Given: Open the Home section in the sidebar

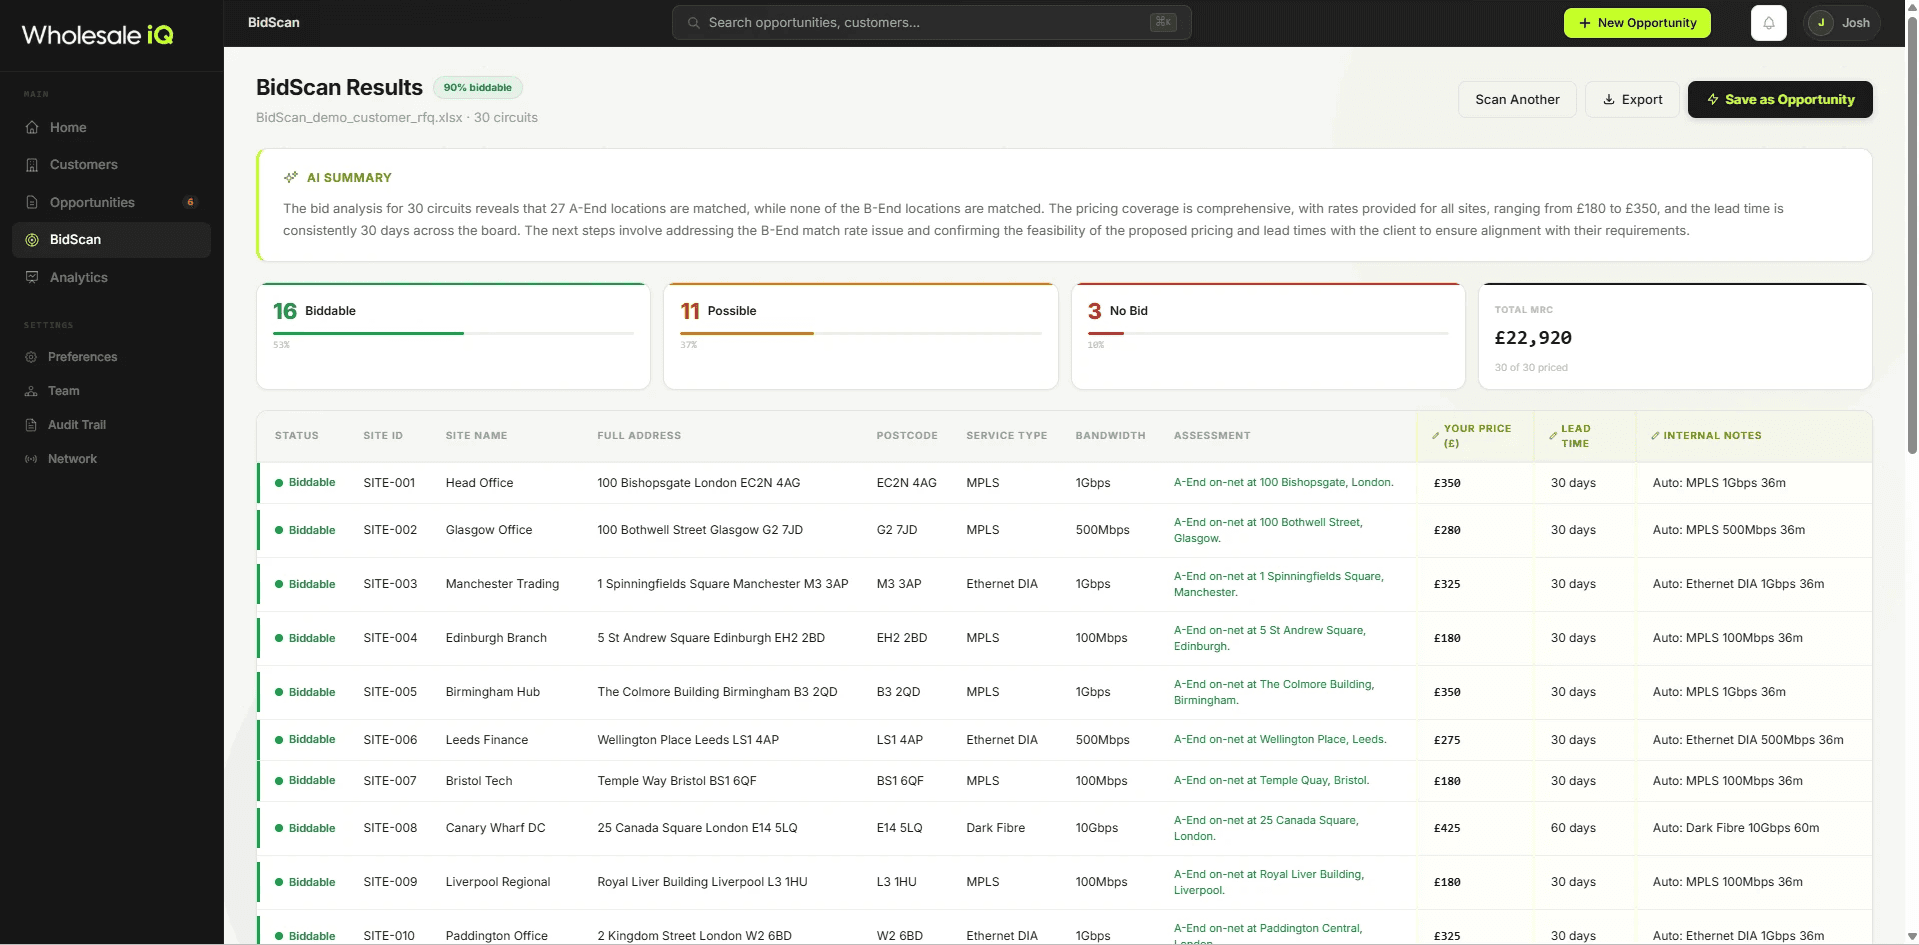Looking at the screenshot, I should click(33, 127).
